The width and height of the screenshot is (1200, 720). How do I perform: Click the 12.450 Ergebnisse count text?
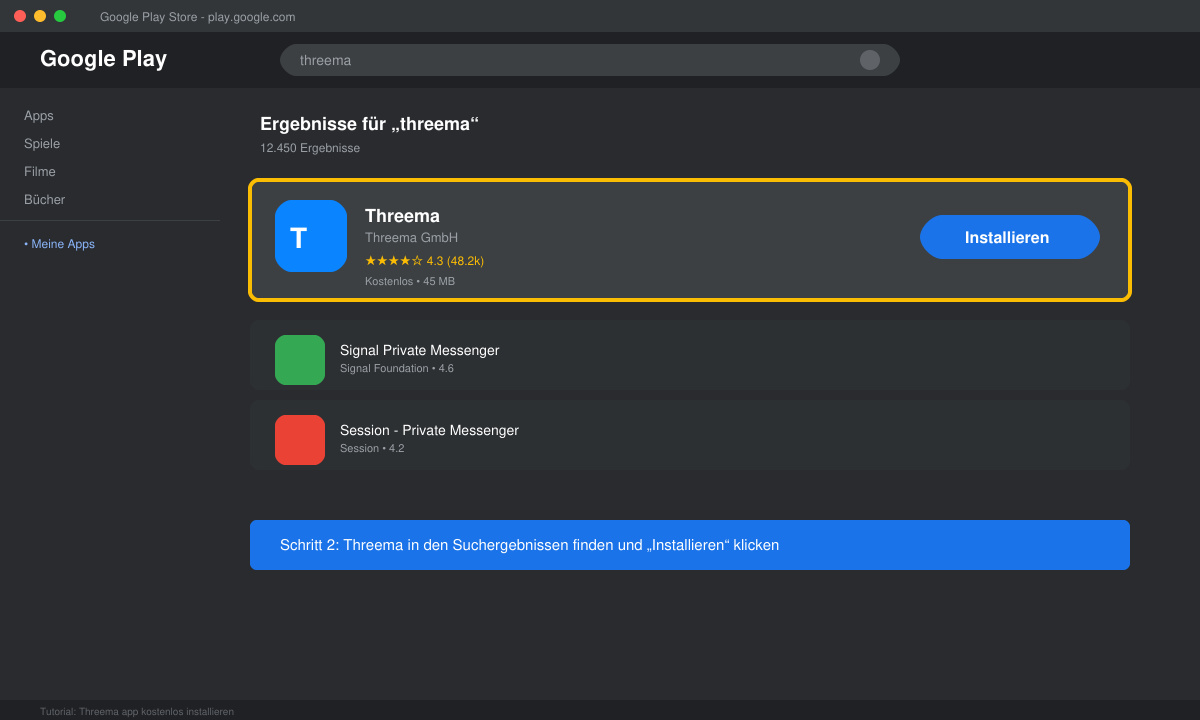click(x=310, y=148)
